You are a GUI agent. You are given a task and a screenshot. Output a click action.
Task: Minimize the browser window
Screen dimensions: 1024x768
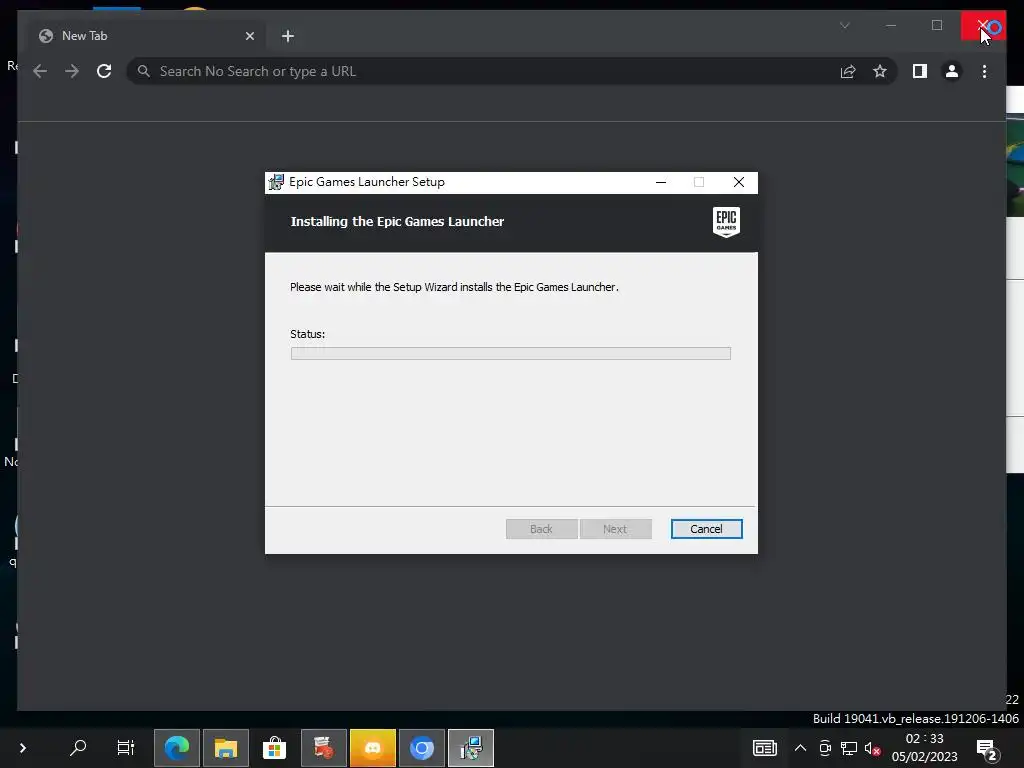point(891,25)
